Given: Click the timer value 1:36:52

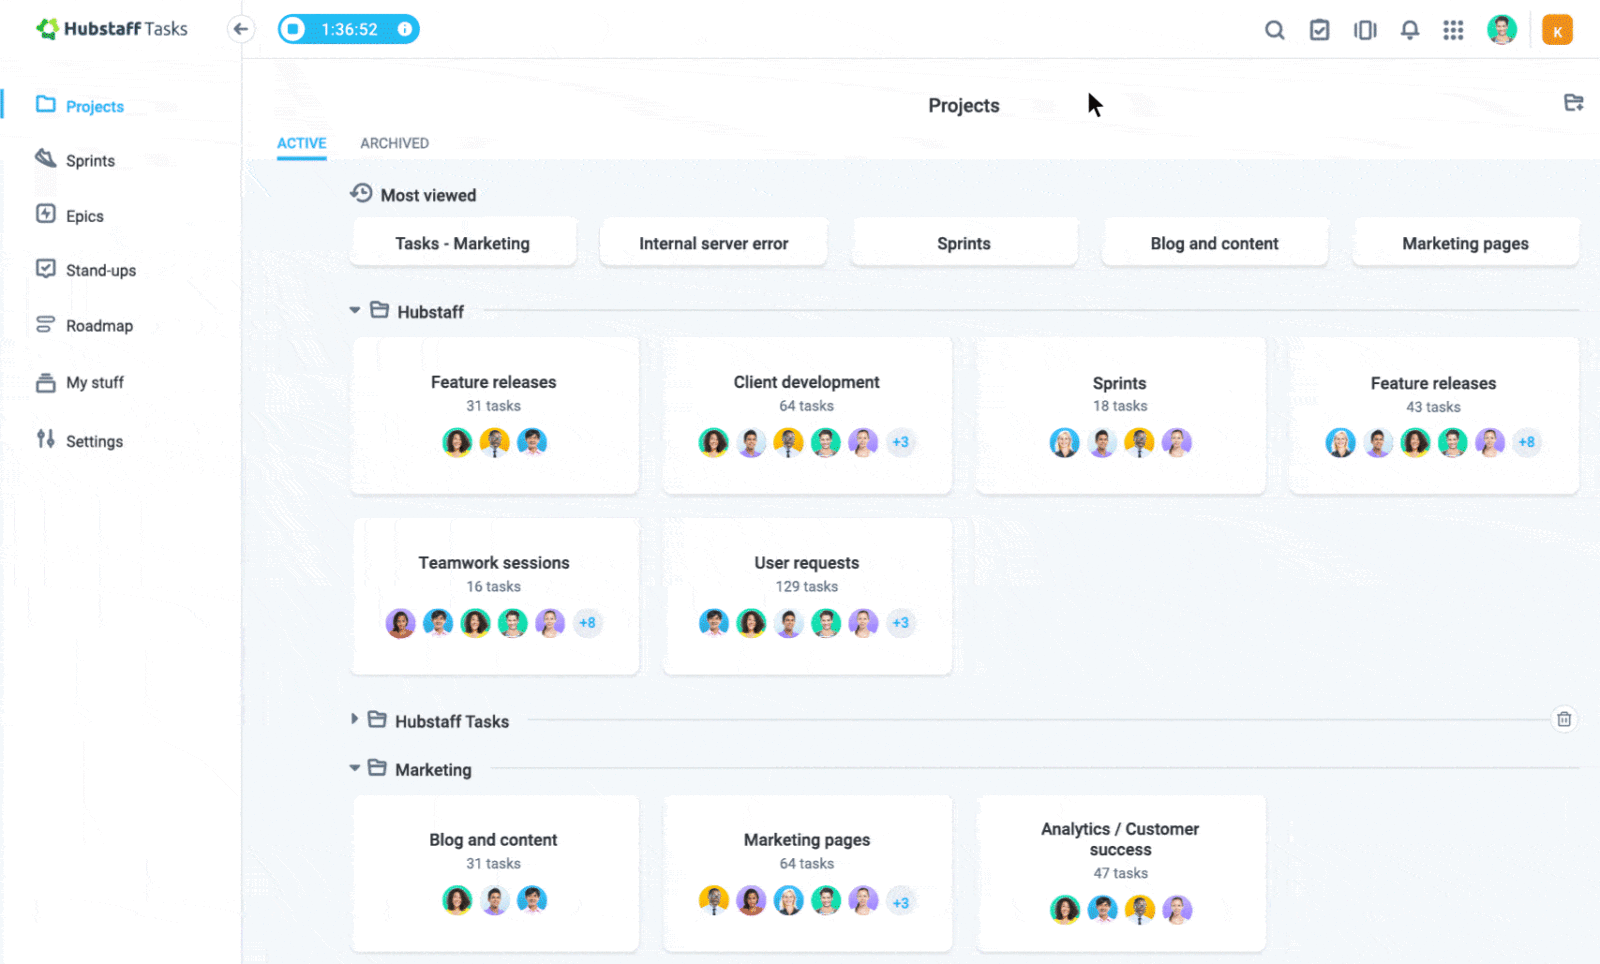Looking at the screenshot, I should (x=350, y=29).
